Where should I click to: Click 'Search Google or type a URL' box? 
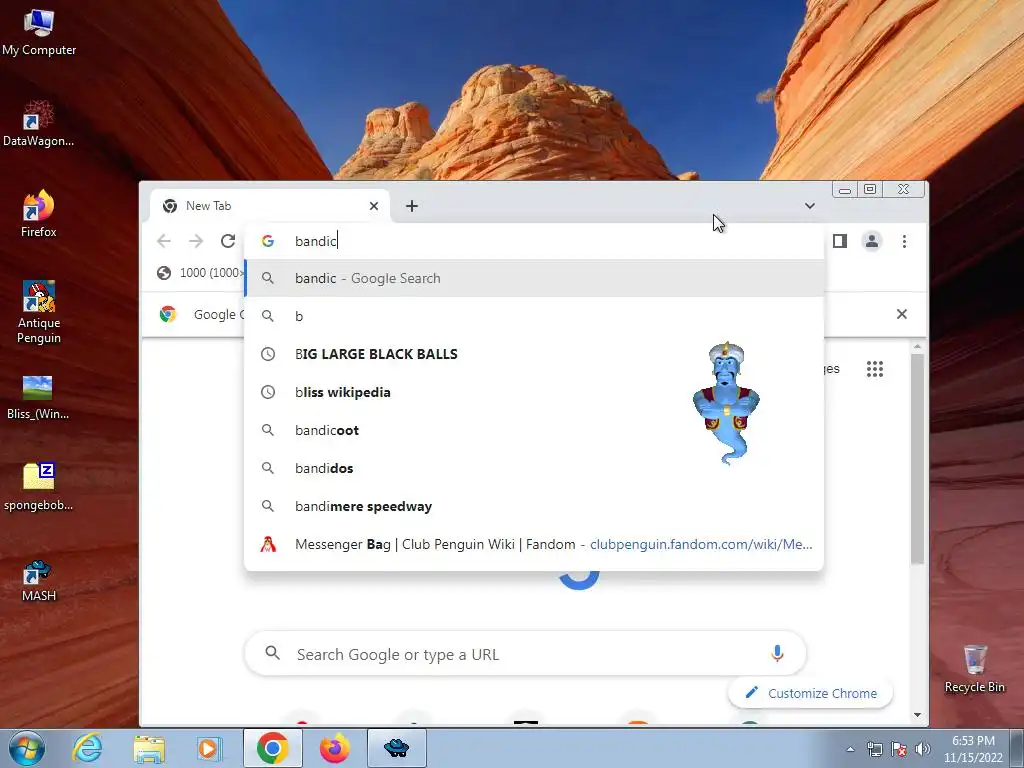click(525, 654)
